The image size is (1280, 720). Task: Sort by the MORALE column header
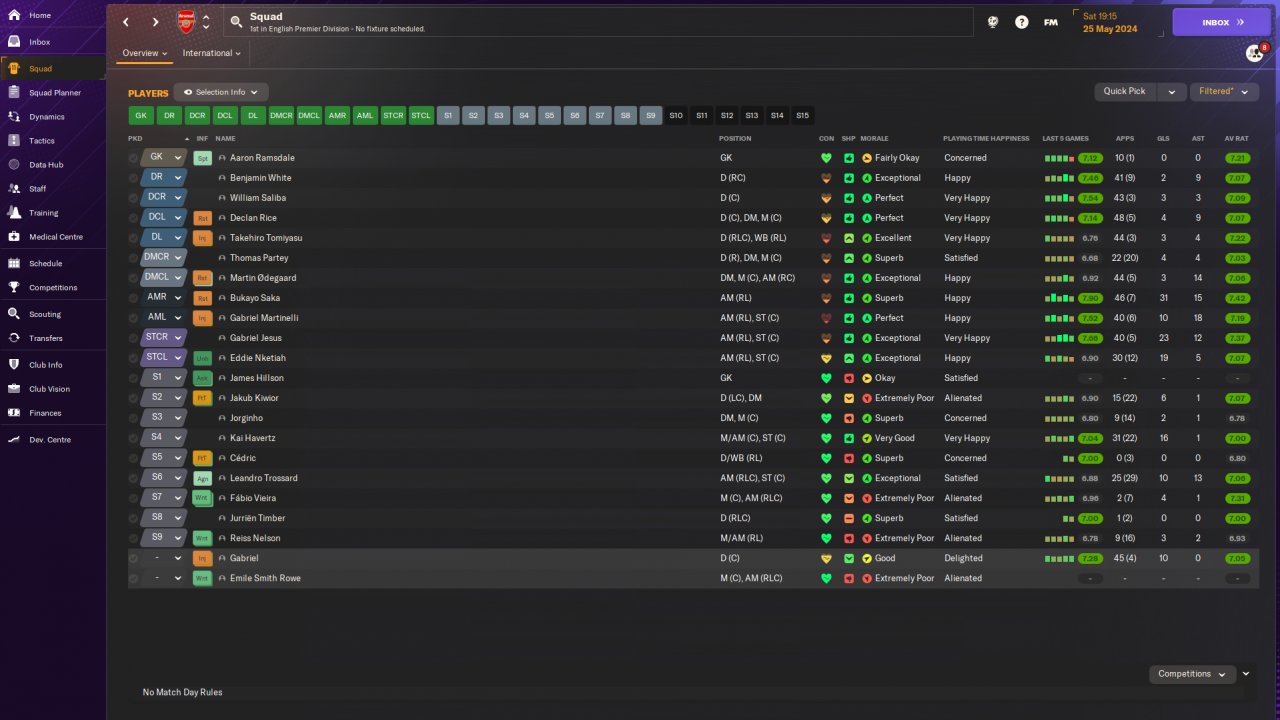pos(874,139)
